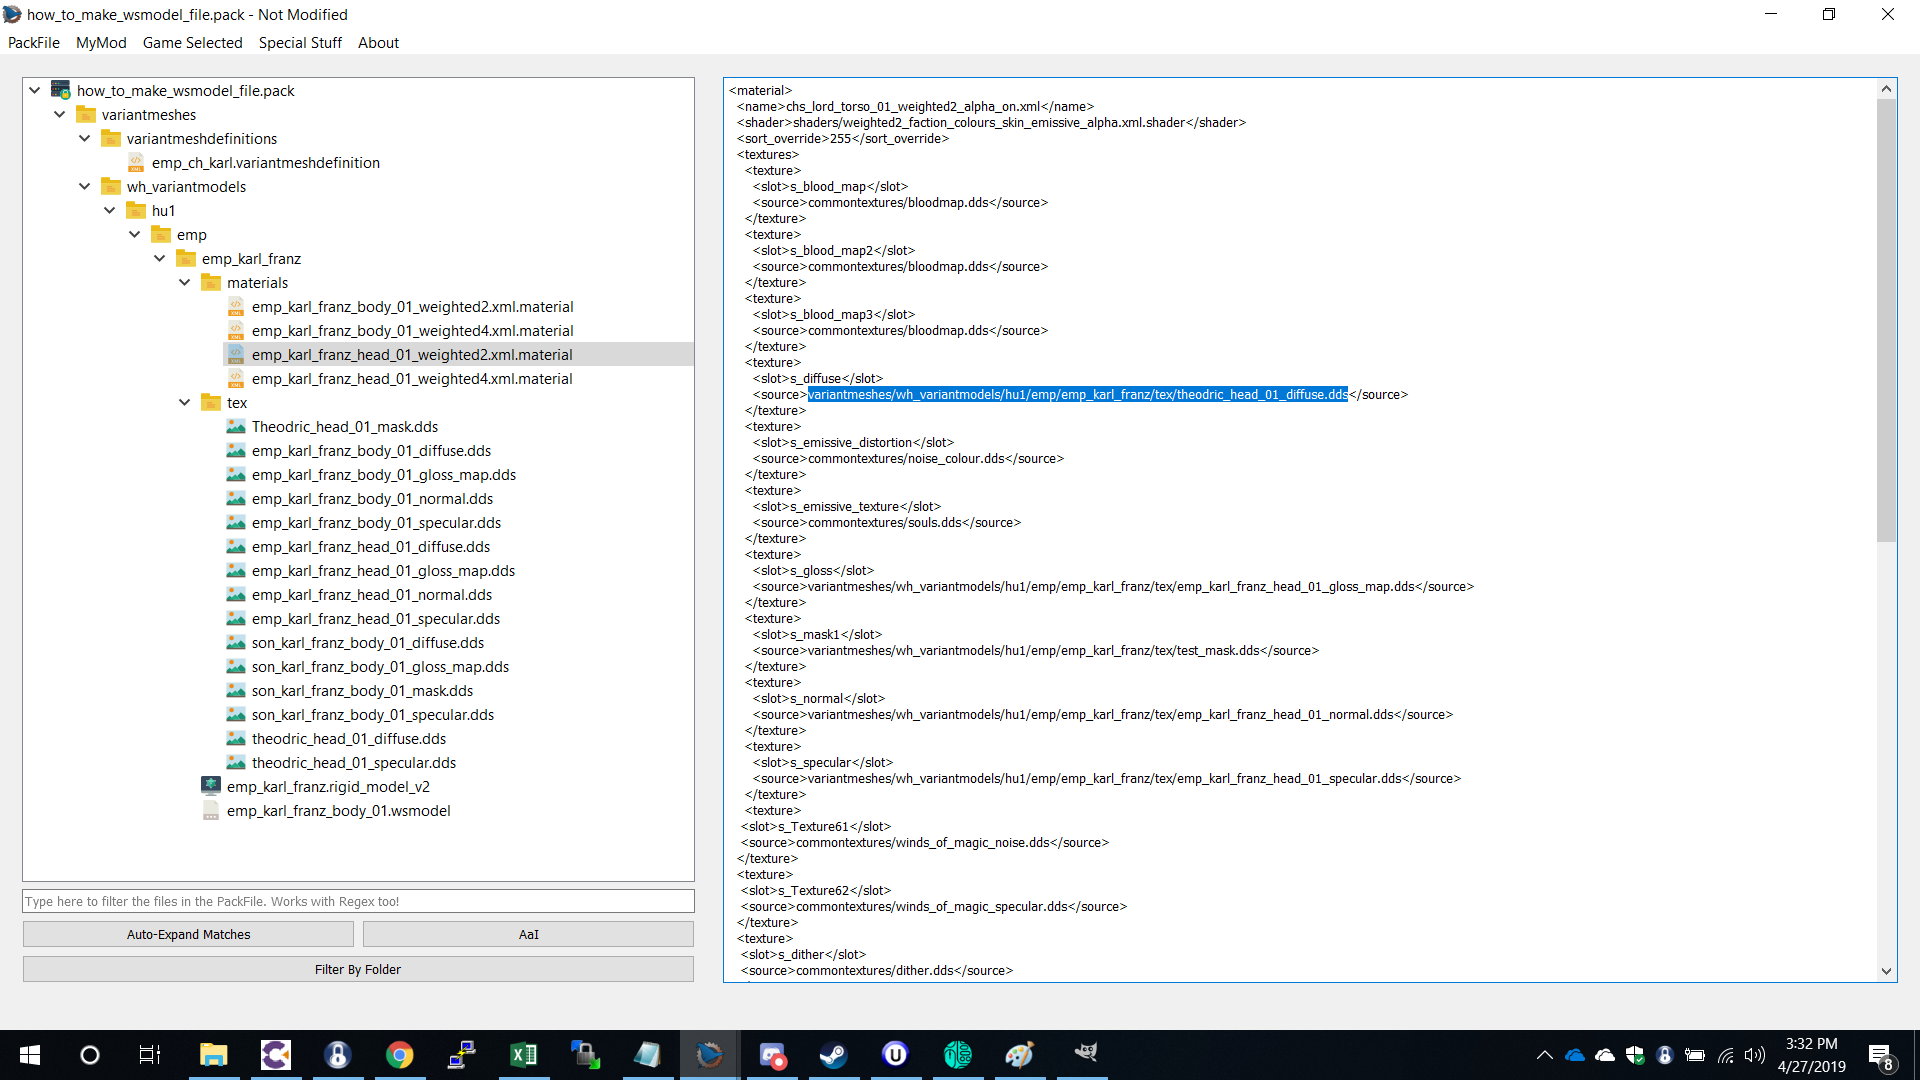Open the PackFile menu
1920x1080 pixels.
tap(34, 42)
